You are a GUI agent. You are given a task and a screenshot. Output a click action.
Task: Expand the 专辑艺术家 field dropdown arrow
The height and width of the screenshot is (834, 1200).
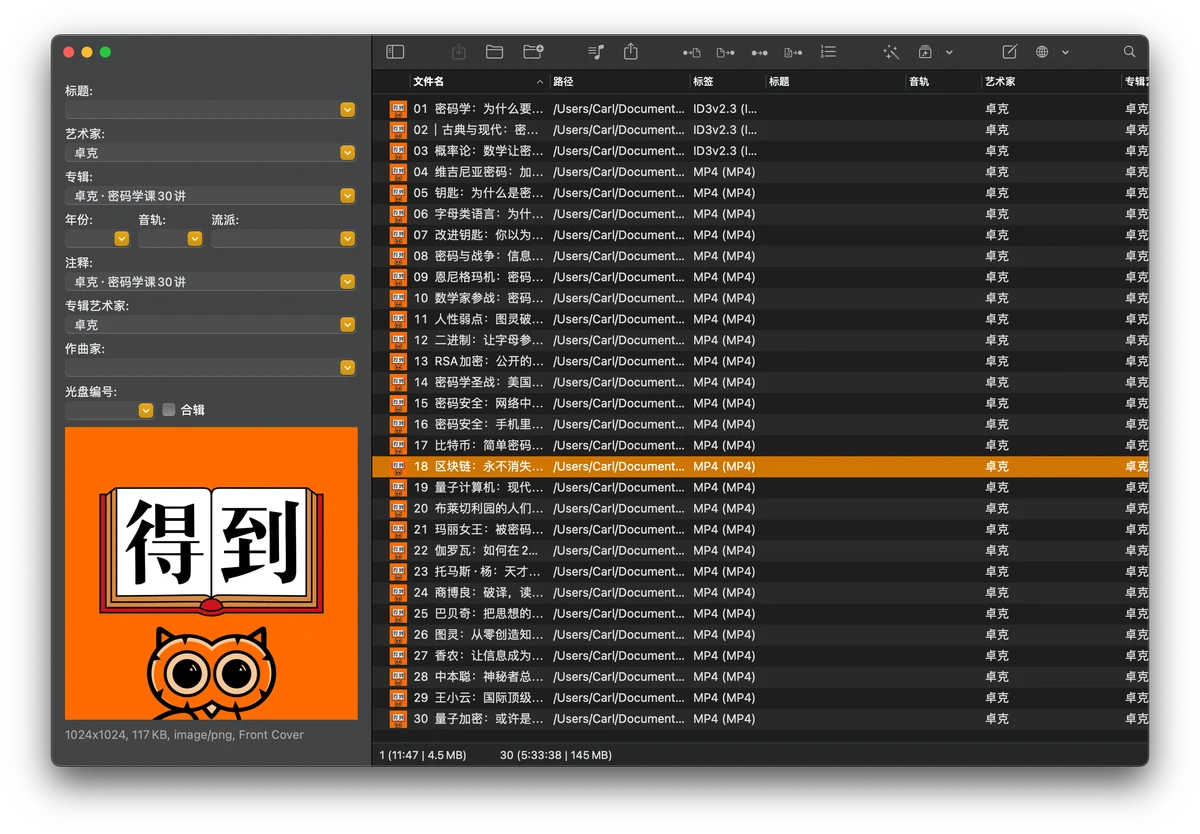(x=347, y=325)
